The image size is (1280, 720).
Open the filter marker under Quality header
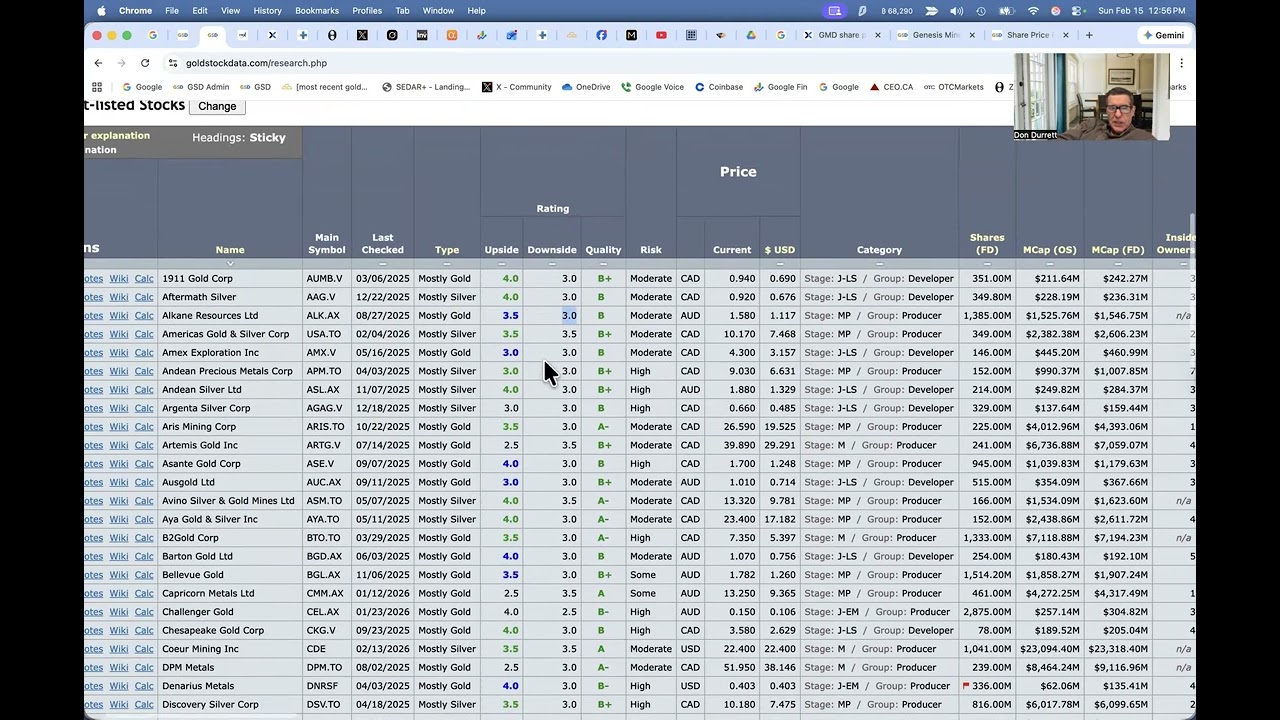tap(603, 264)
